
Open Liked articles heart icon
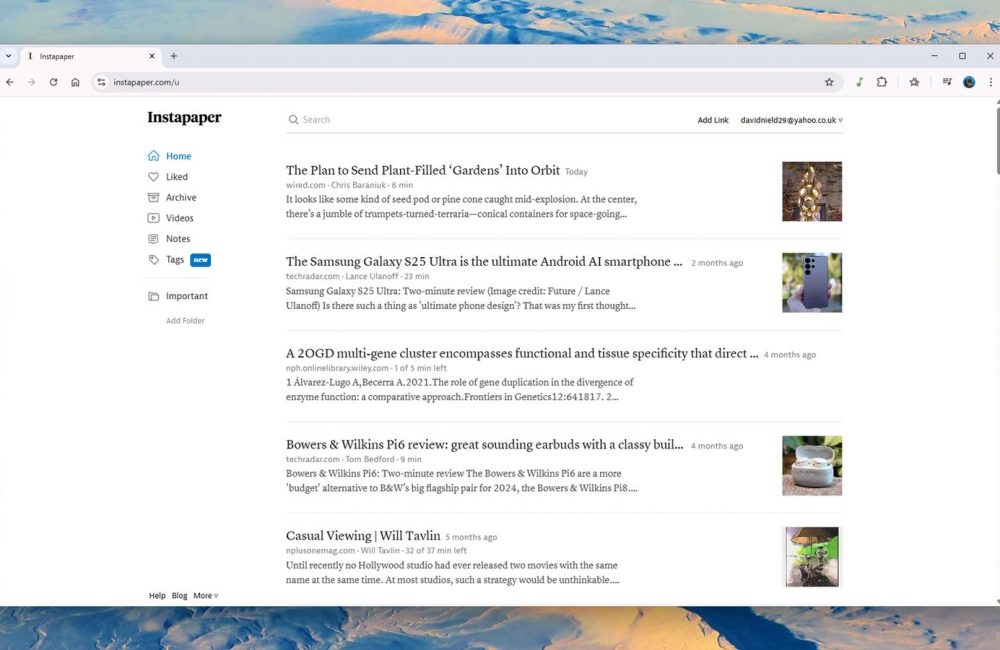[153, 177]
